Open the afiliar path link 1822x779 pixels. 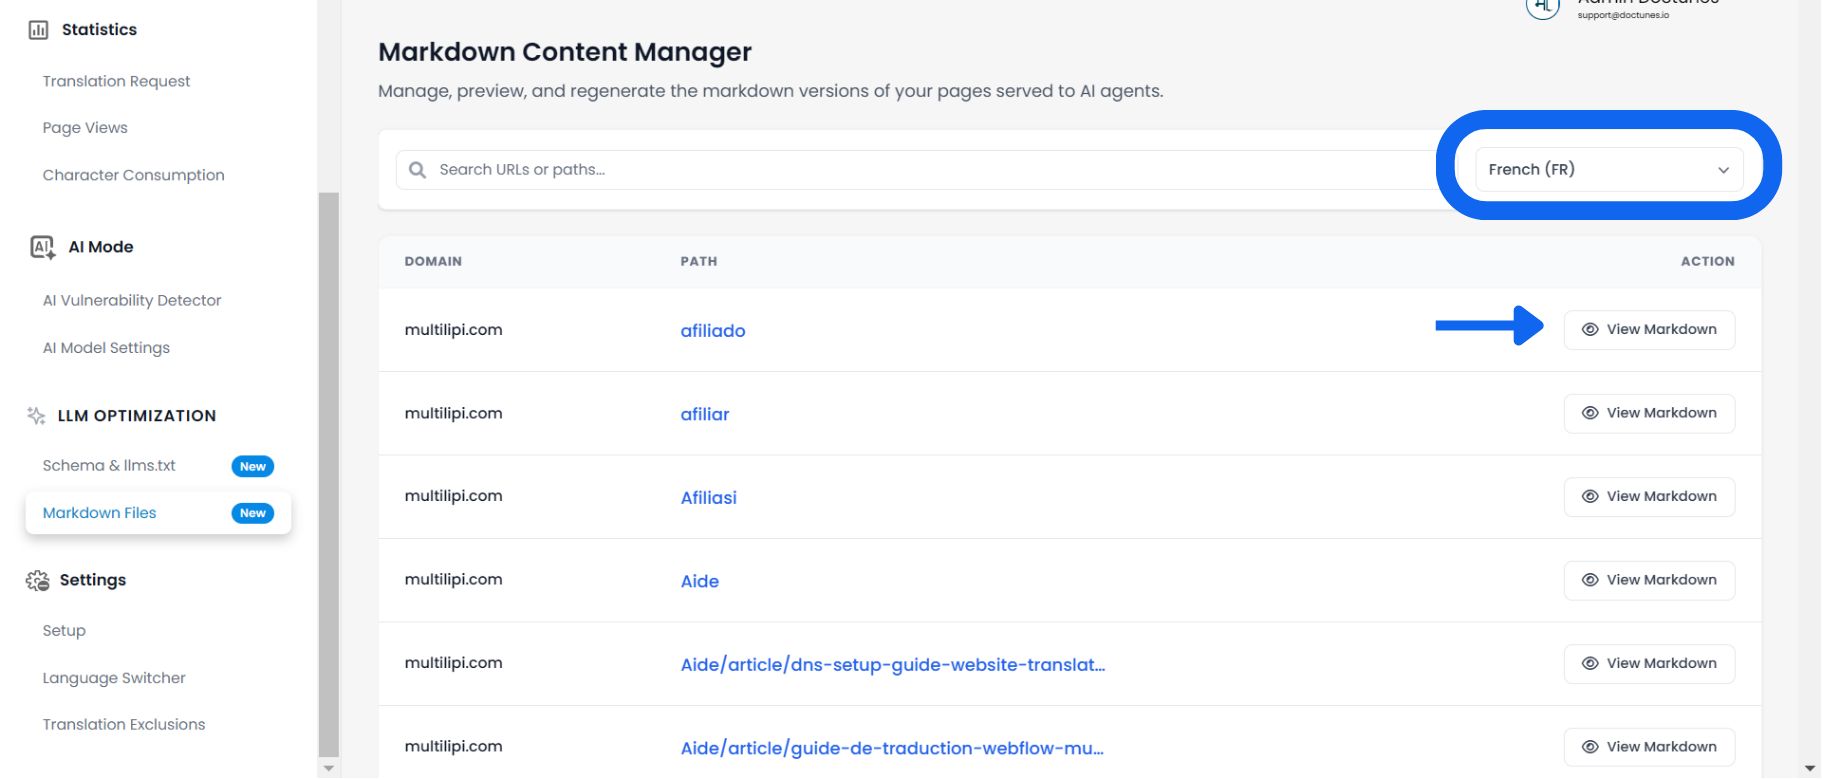705,414
